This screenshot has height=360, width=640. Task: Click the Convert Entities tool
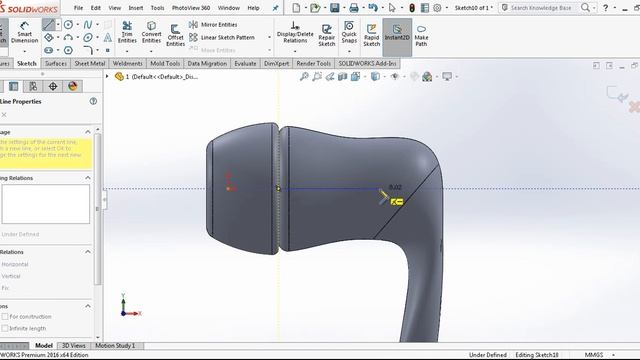coord(151,33)
